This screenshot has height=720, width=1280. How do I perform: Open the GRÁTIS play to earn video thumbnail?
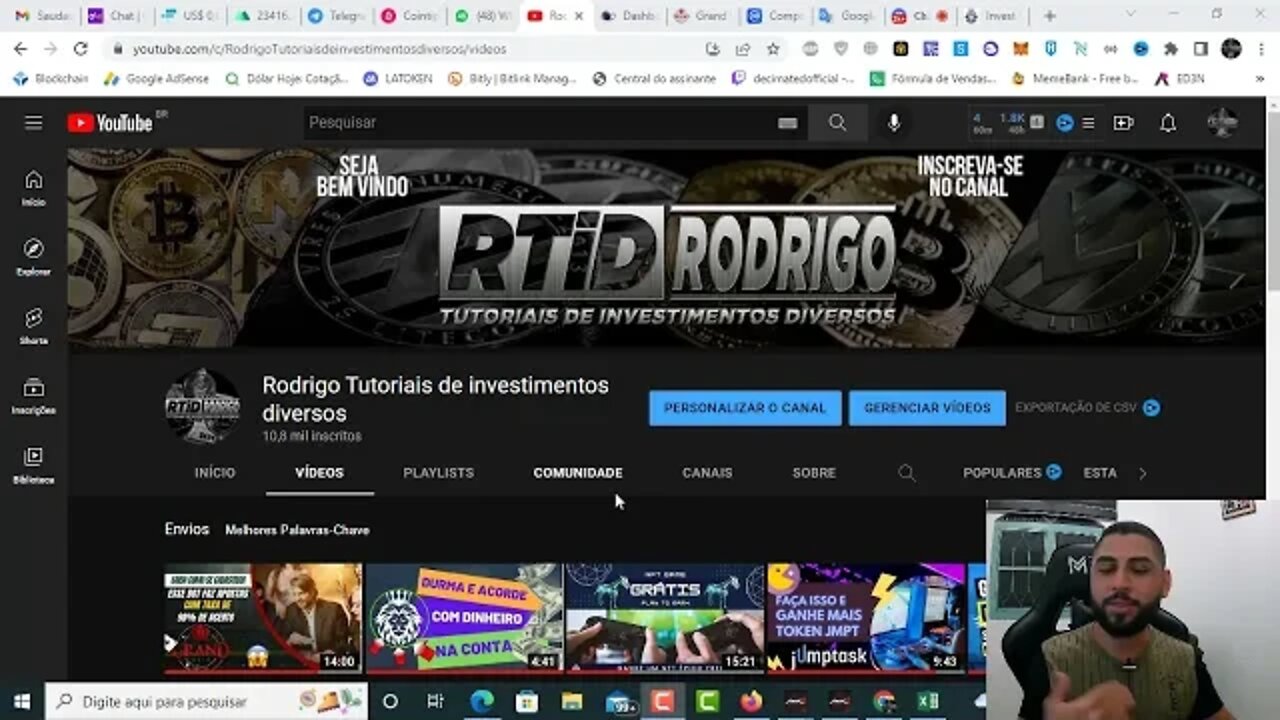(665, 618)
